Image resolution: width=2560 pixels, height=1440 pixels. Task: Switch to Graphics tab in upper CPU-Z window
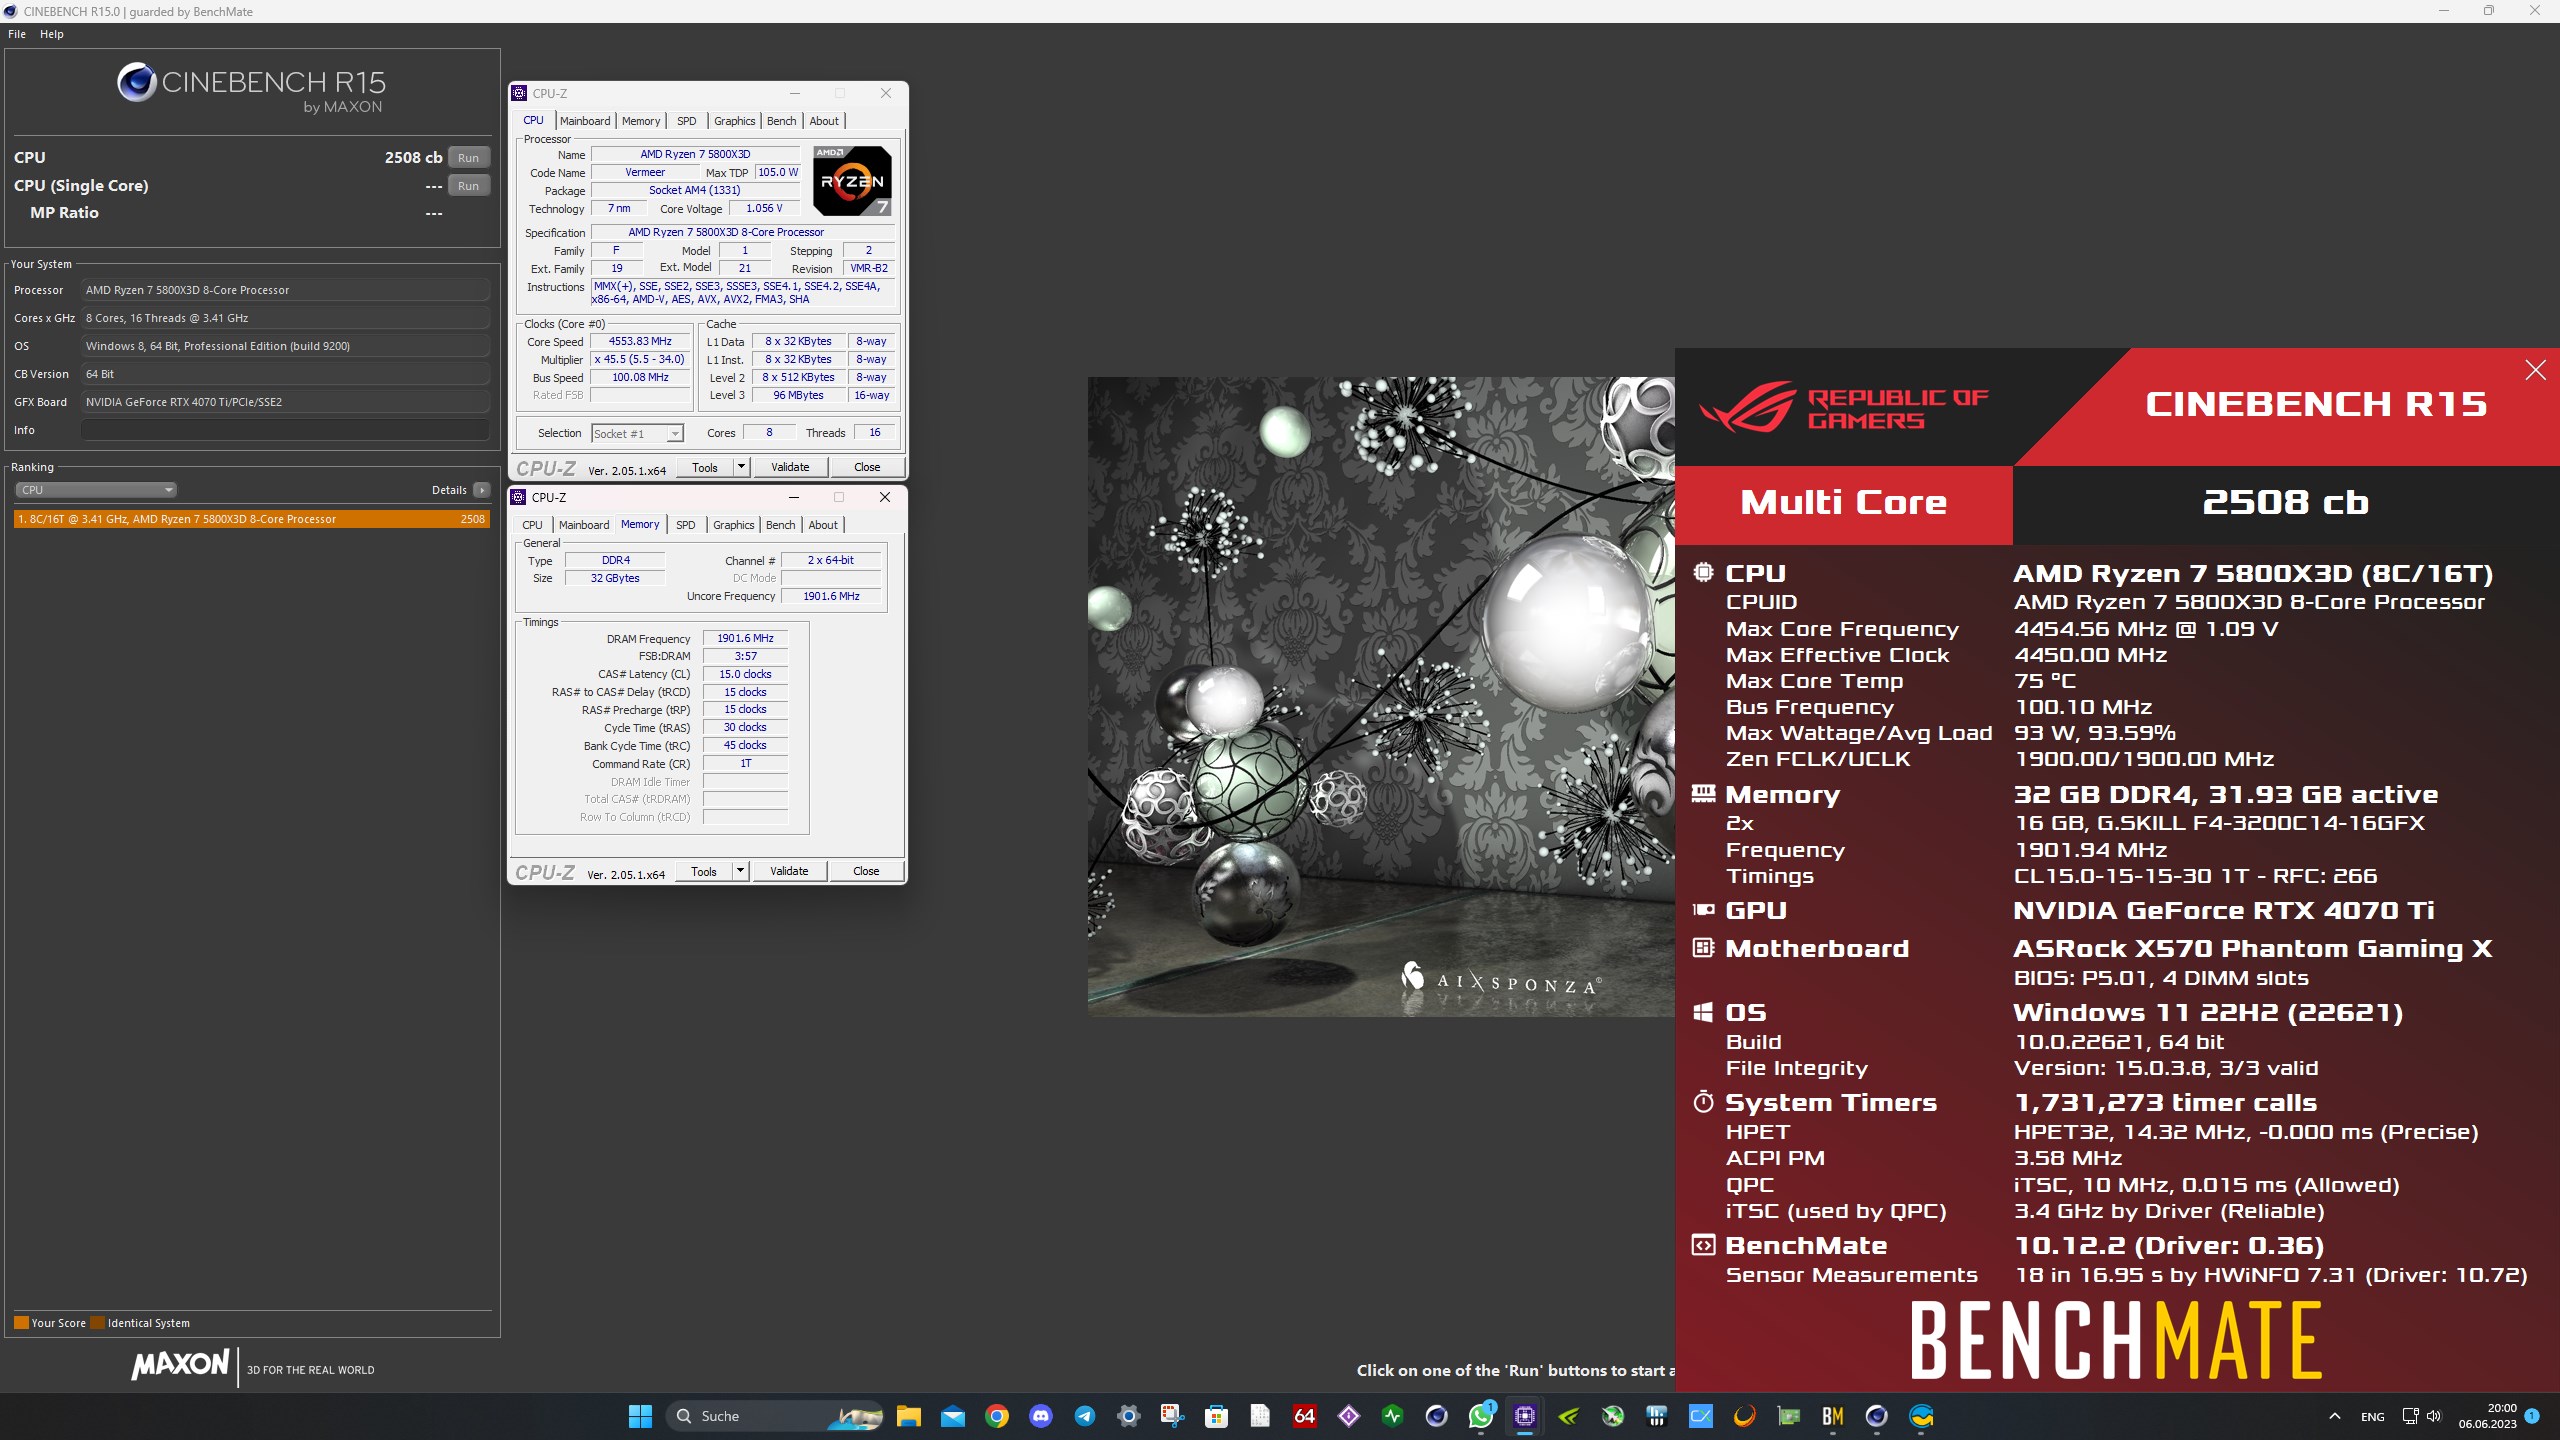click(734, 121)
